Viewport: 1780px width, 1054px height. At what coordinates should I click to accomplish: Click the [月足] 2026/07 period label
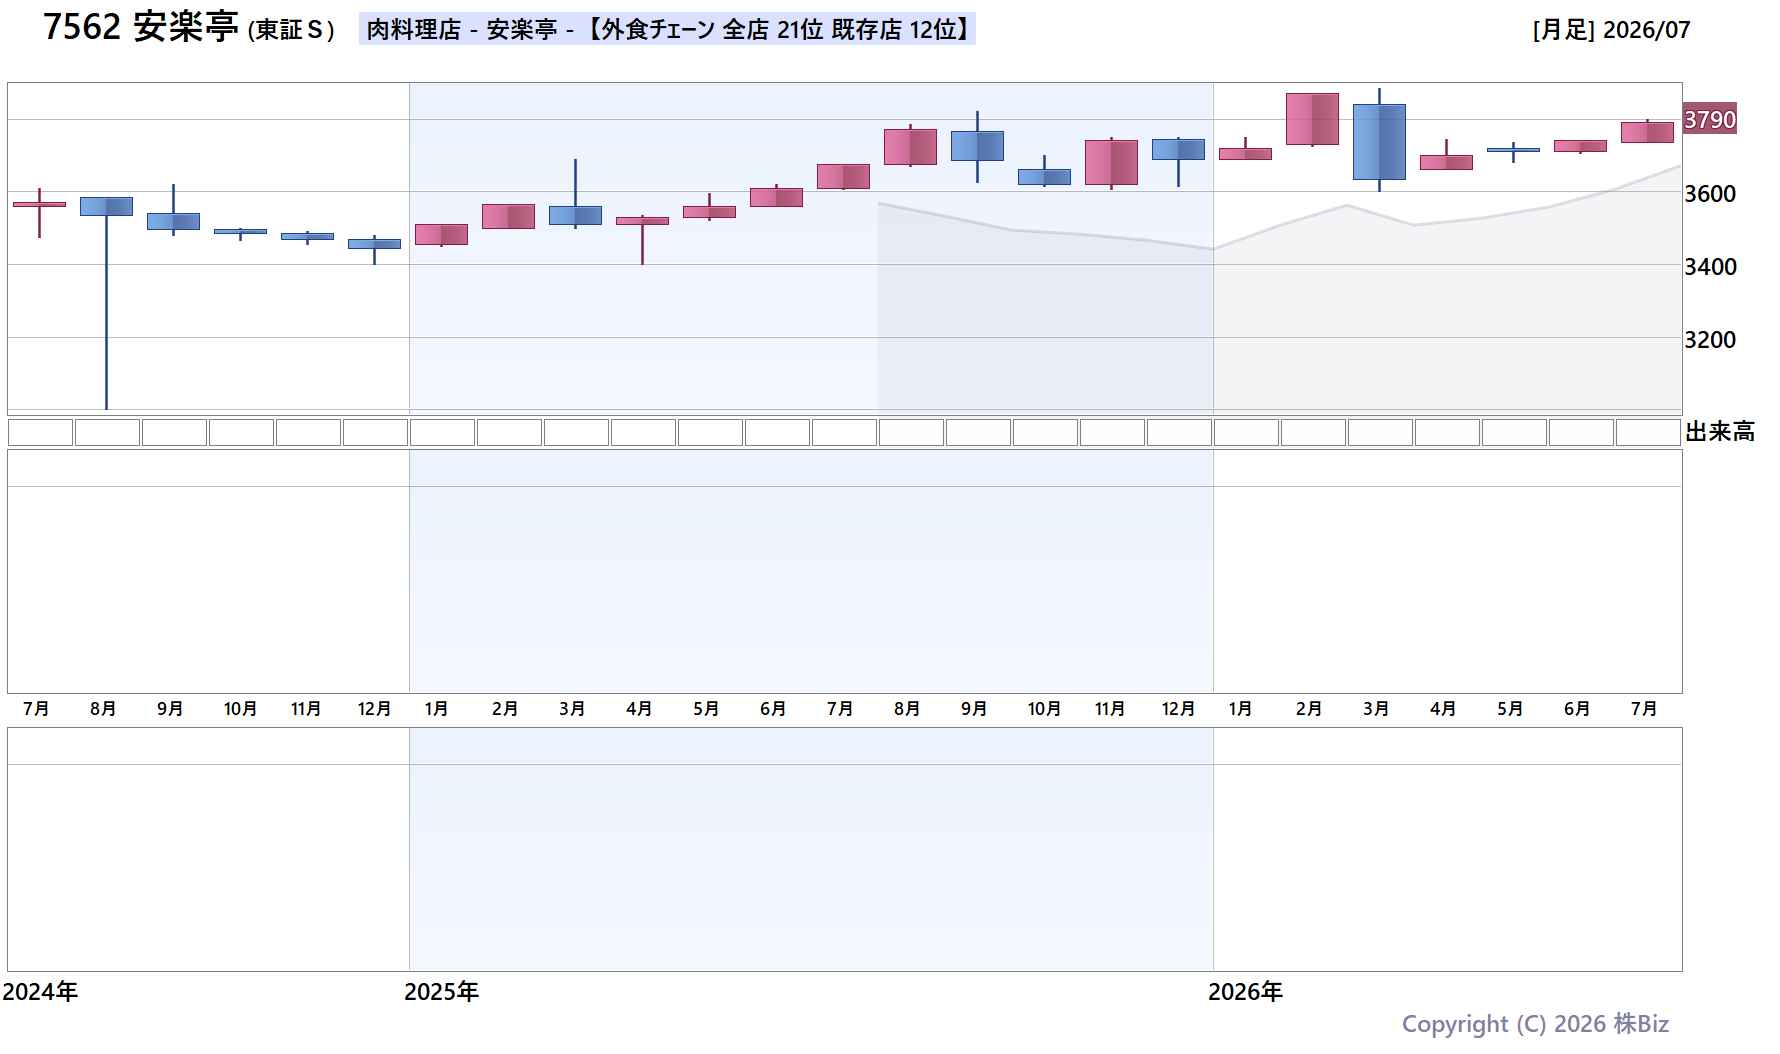[1611, 30]
